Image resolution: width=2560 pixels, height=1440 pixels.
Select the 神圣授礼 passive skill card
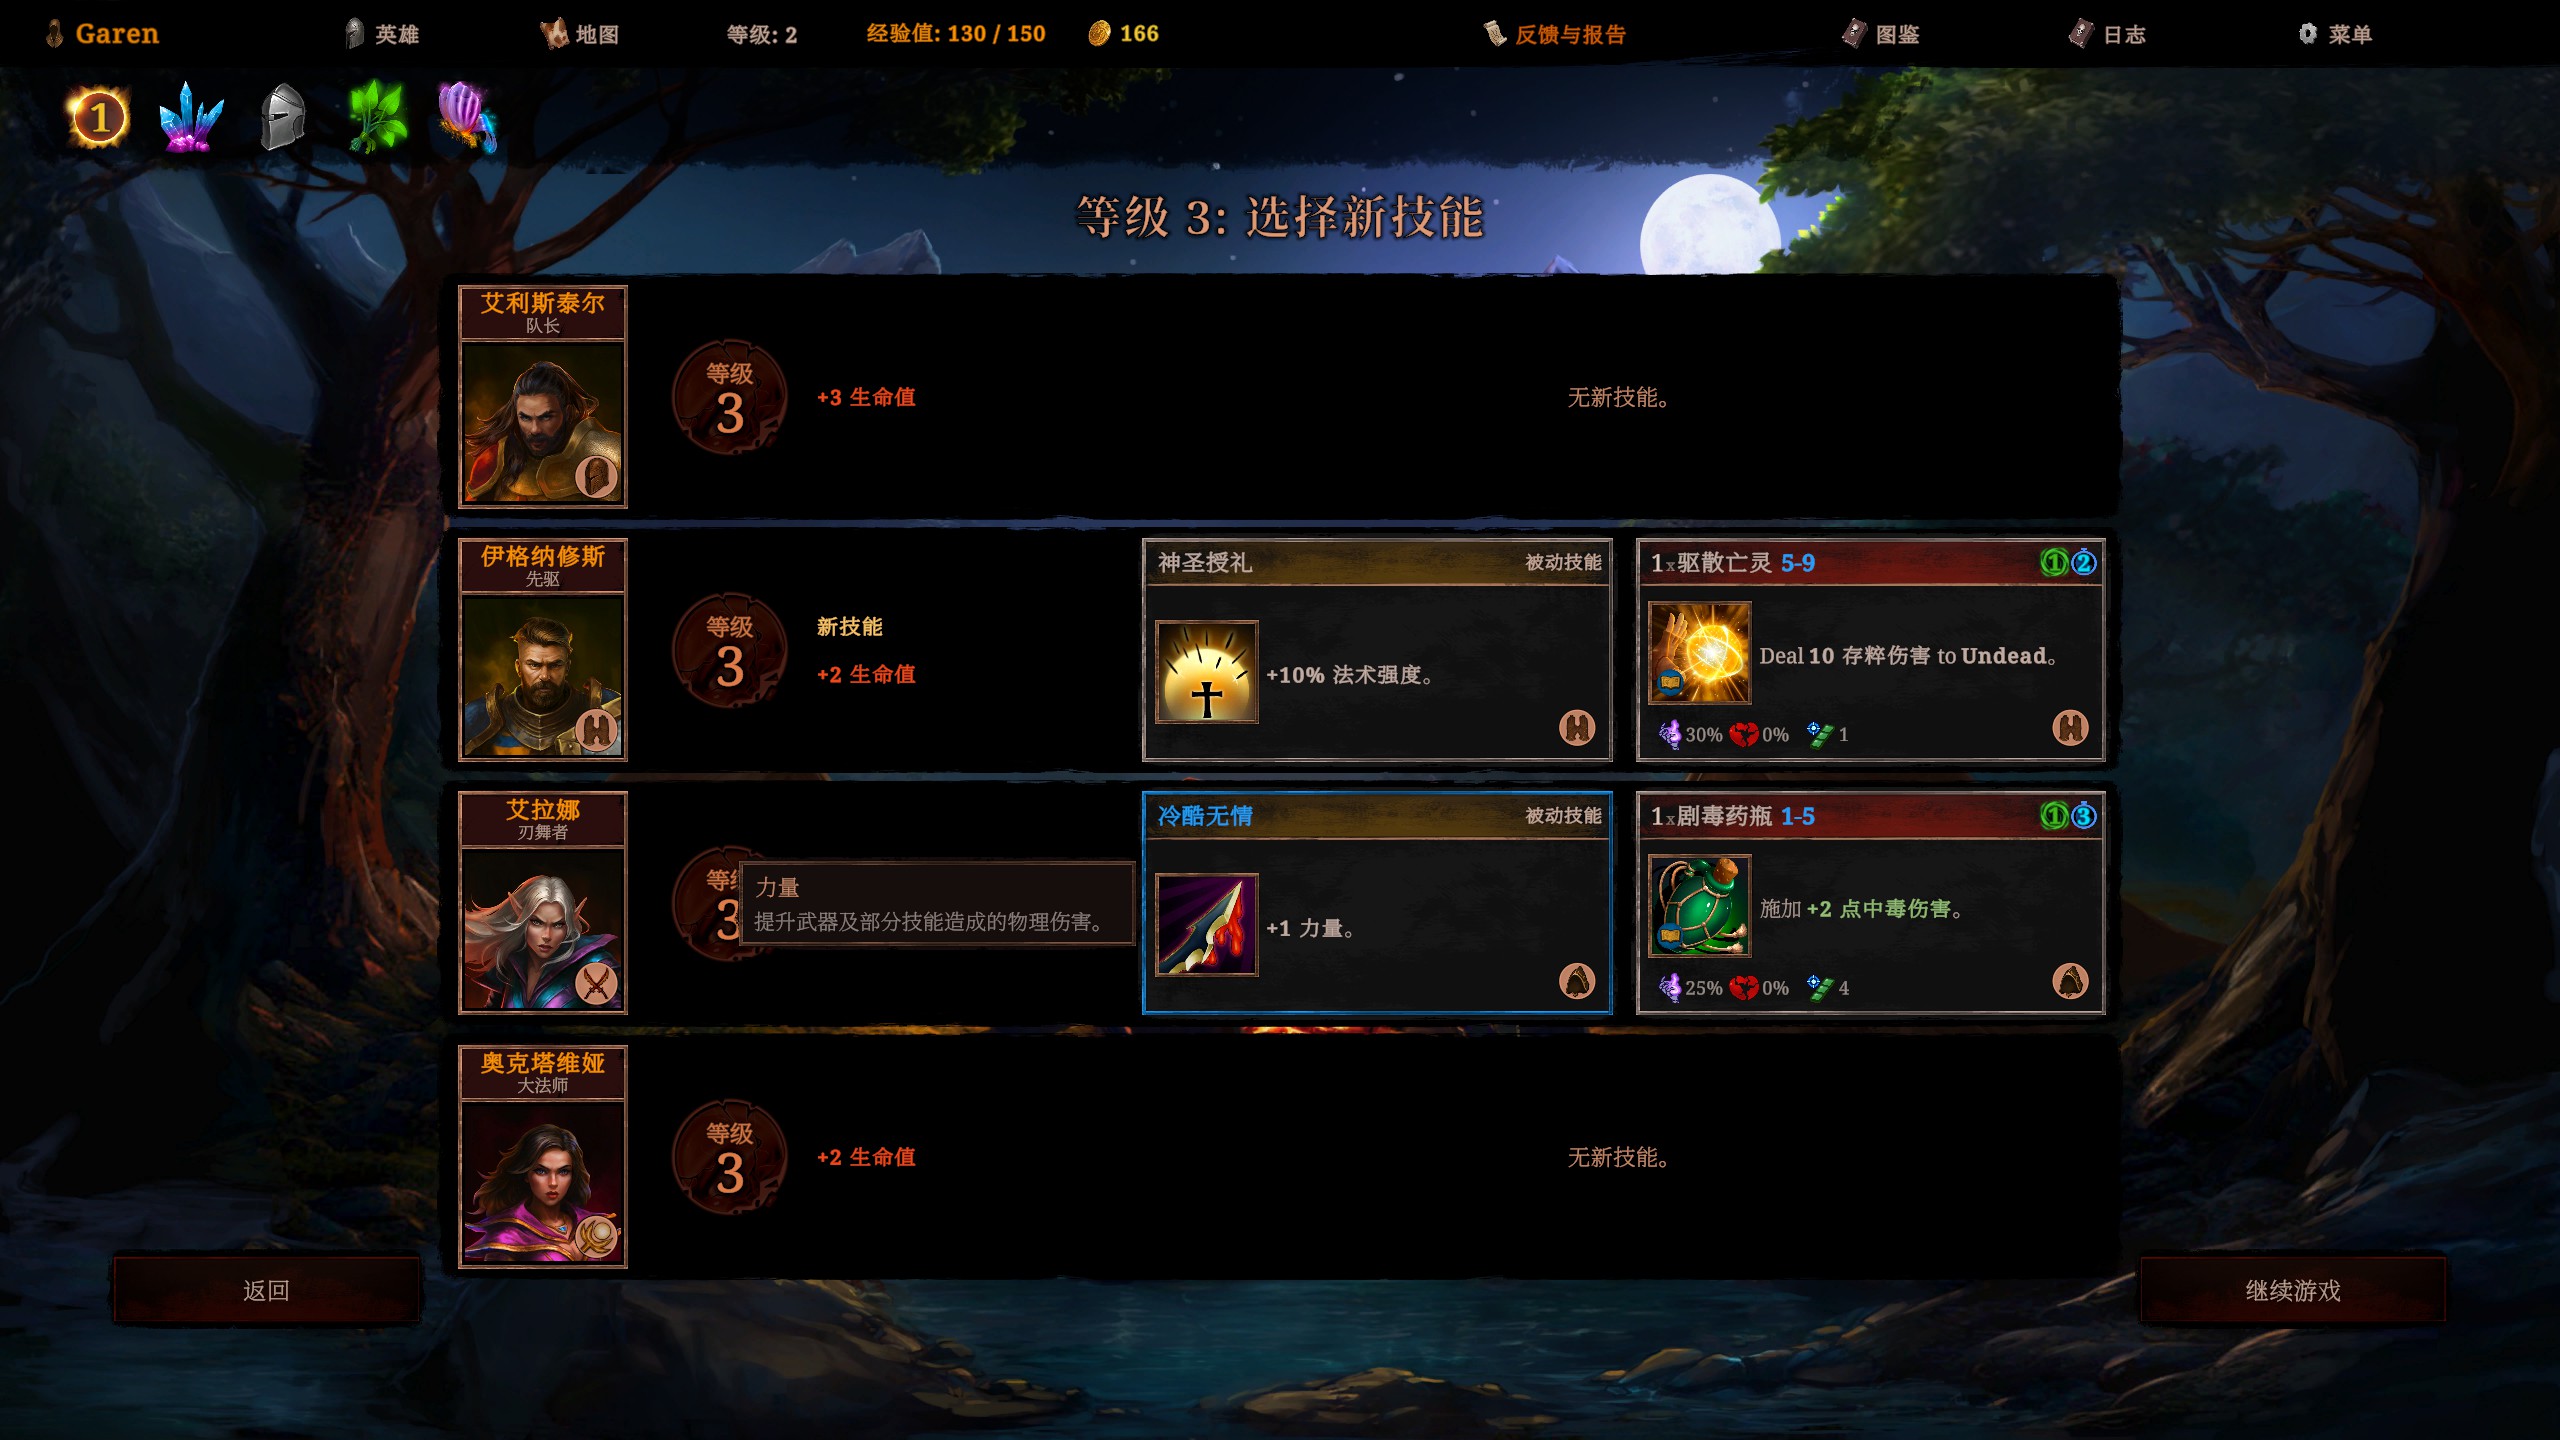pos(1376,649)
